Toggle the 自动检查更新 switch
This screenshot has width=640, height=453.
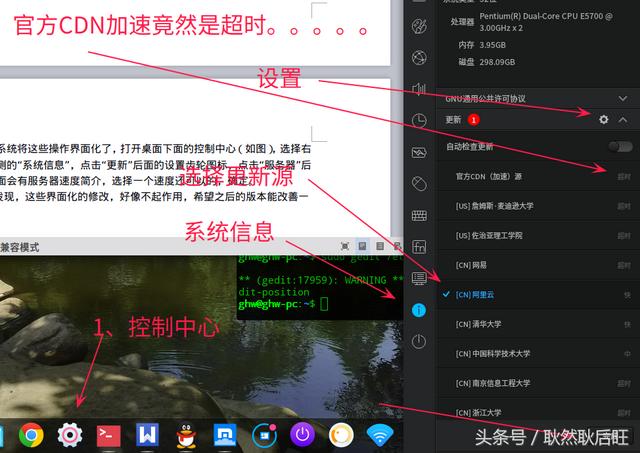click(x=620, y=147)
